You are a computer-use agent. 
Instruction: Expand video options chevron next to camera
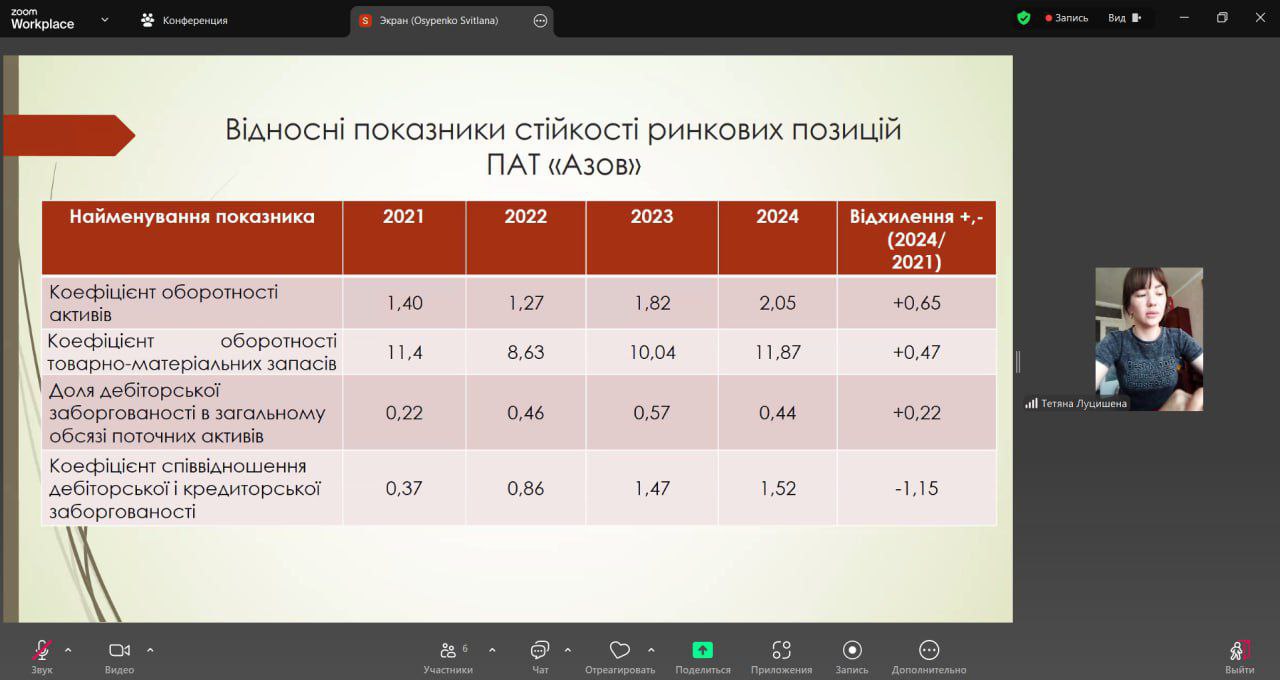(x=150, y=650)
